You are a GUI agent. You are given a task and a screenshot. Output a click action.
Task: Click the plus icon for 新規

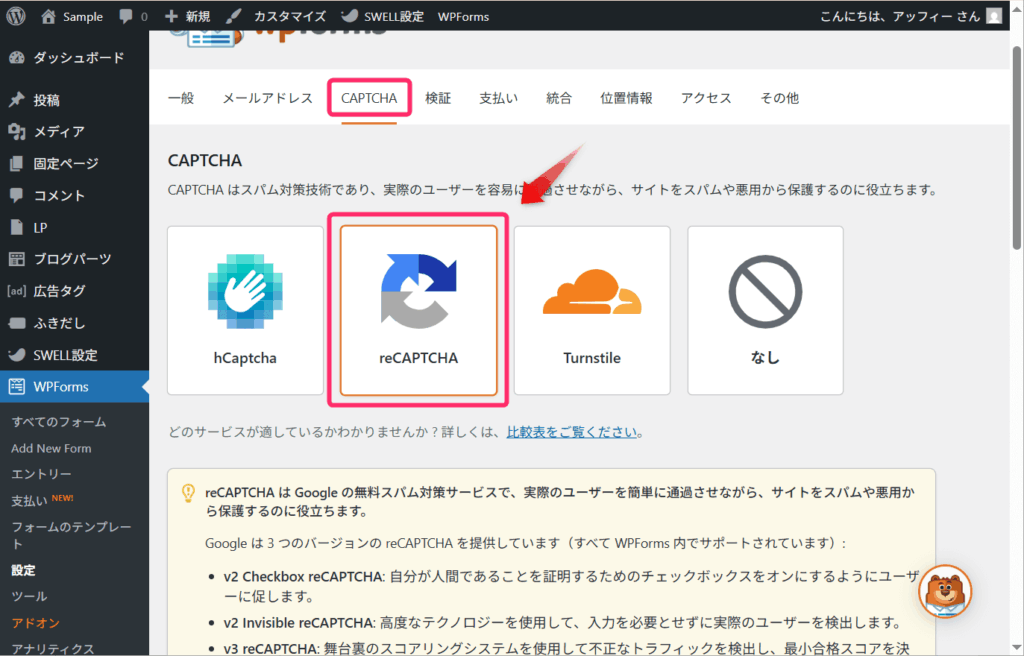coord(171,16)
